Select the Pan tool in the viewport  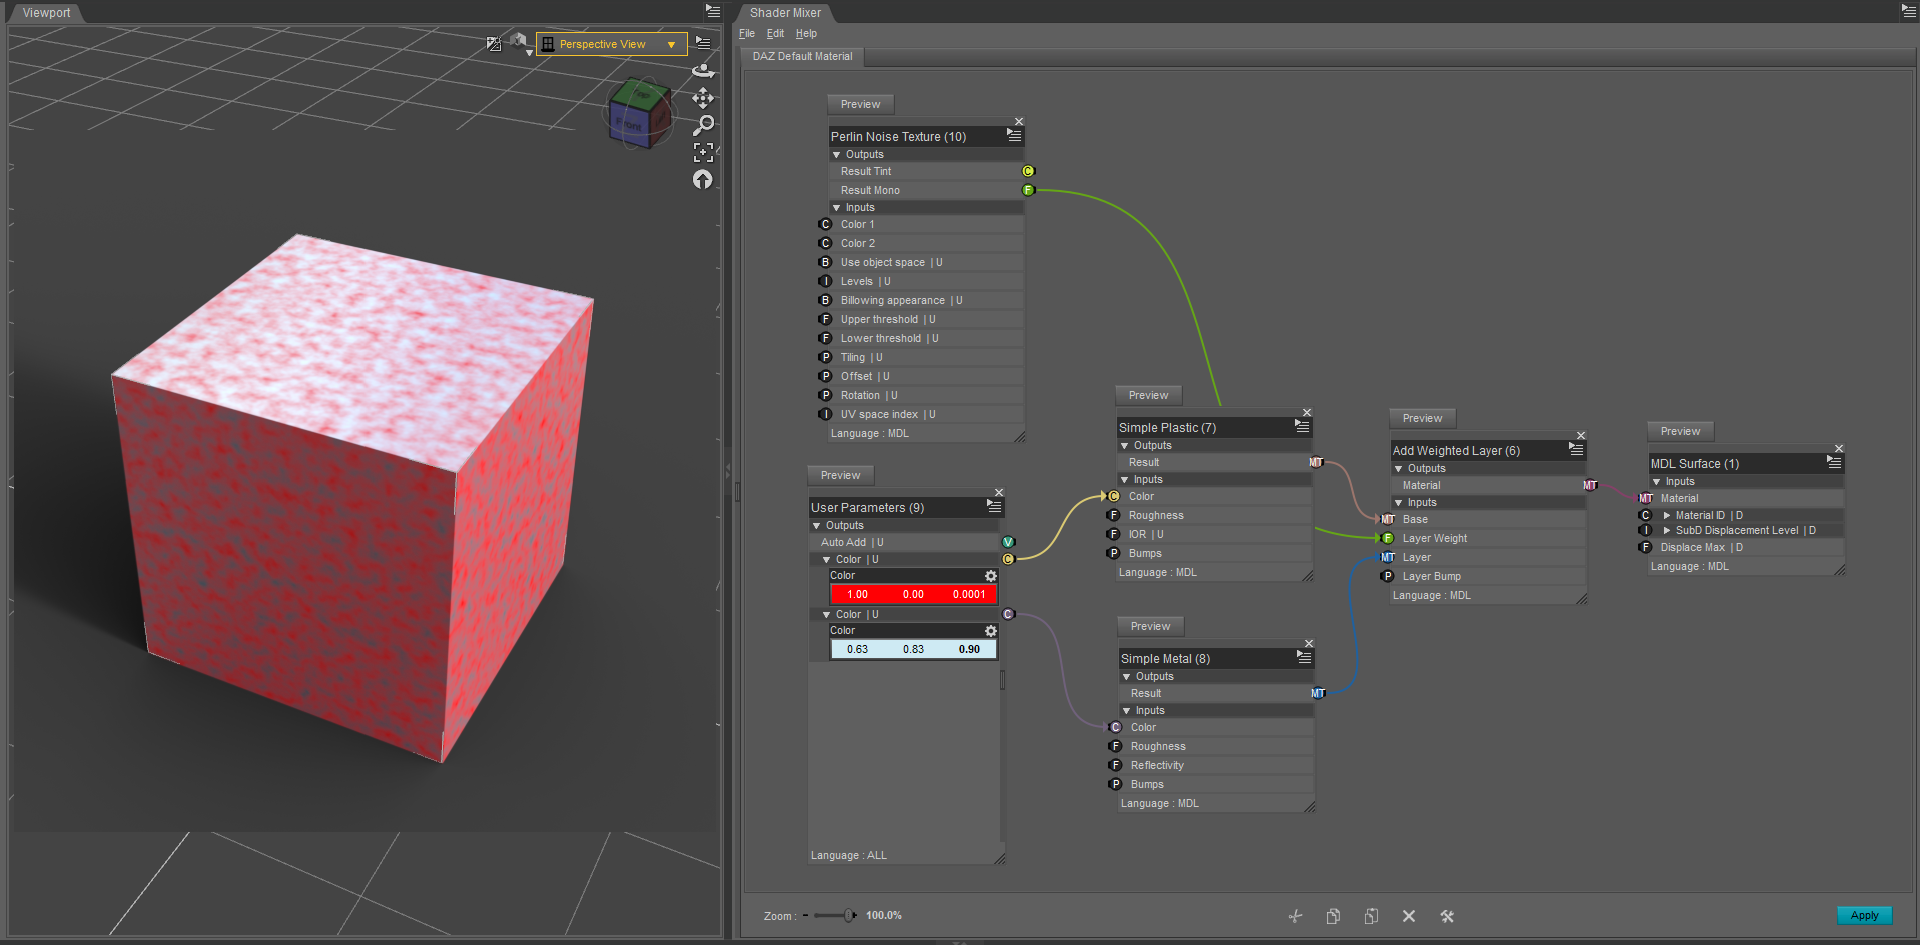point(704,99)
